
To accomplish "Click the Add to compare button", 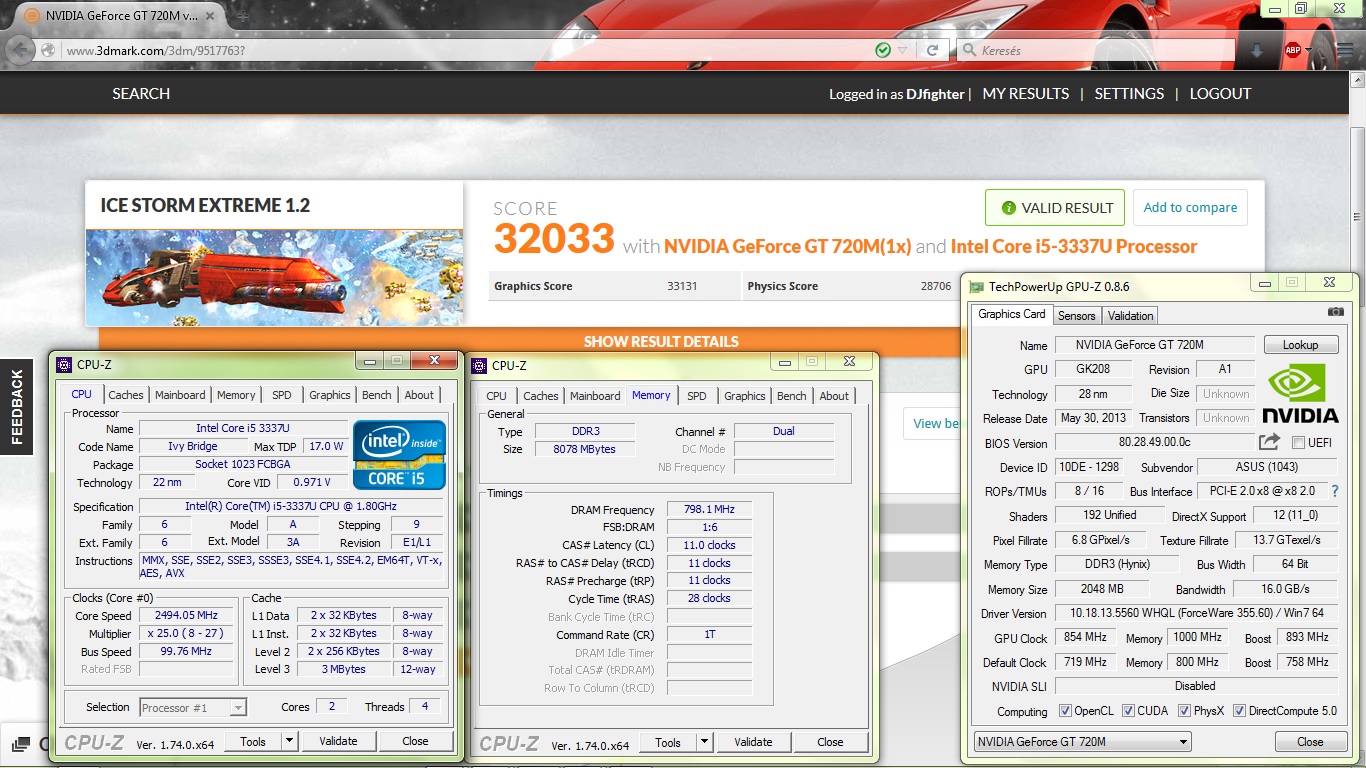I will 1190,208.
